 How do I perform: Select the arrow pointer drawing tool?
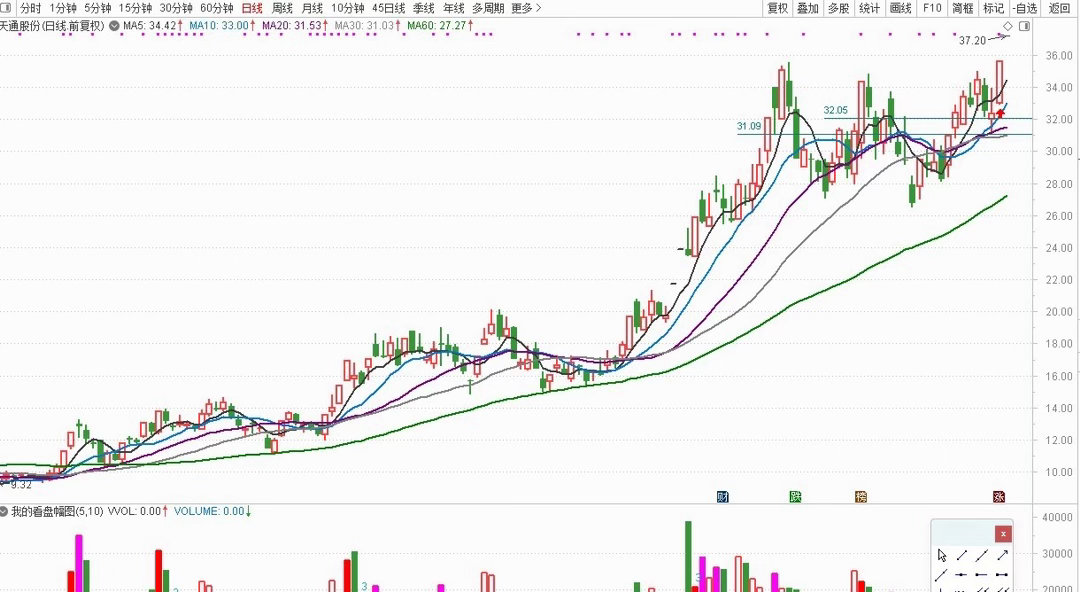tap(942, 555)
